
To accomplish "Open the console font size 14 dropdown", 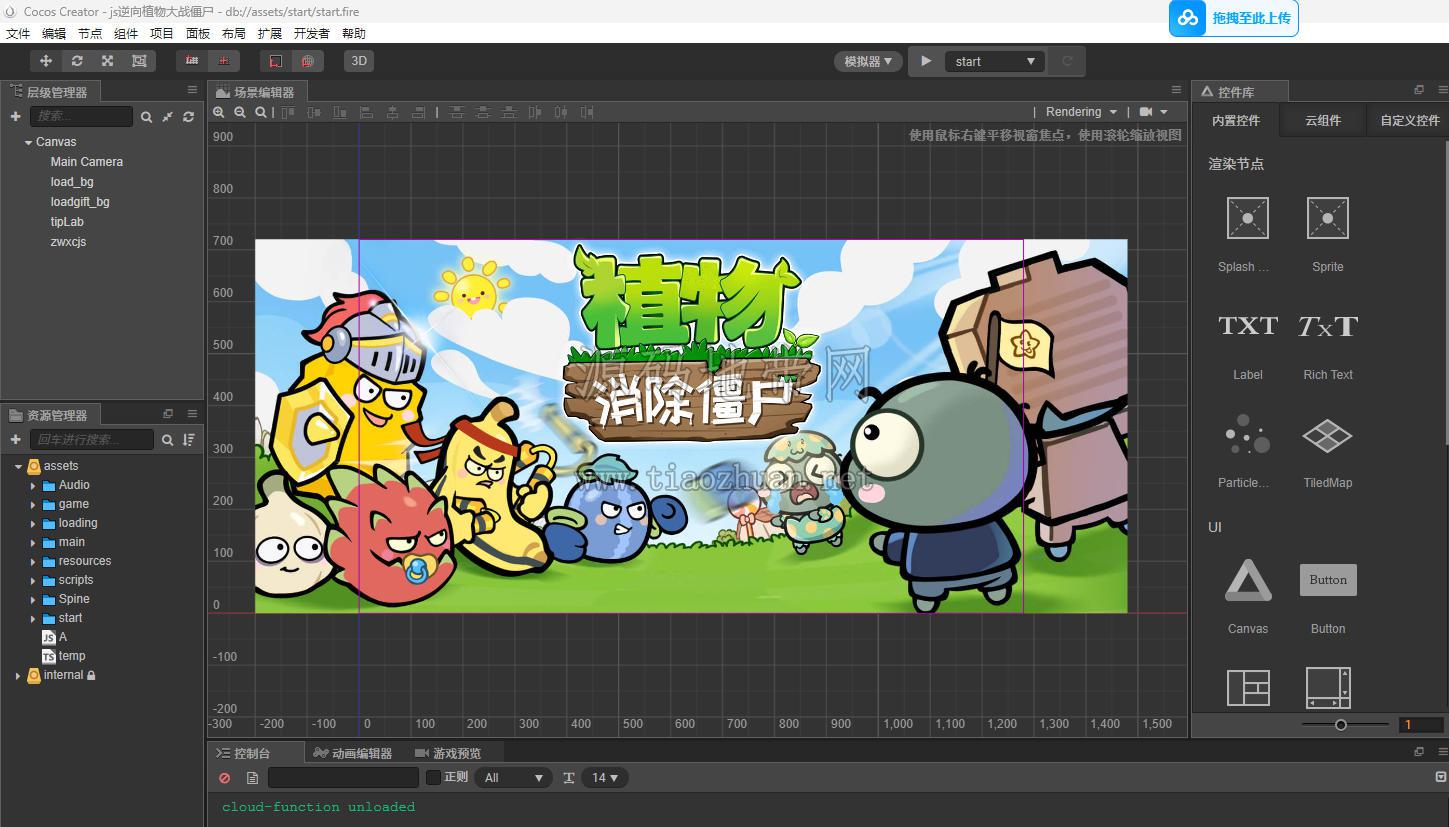I will click(x=604, y=777).
